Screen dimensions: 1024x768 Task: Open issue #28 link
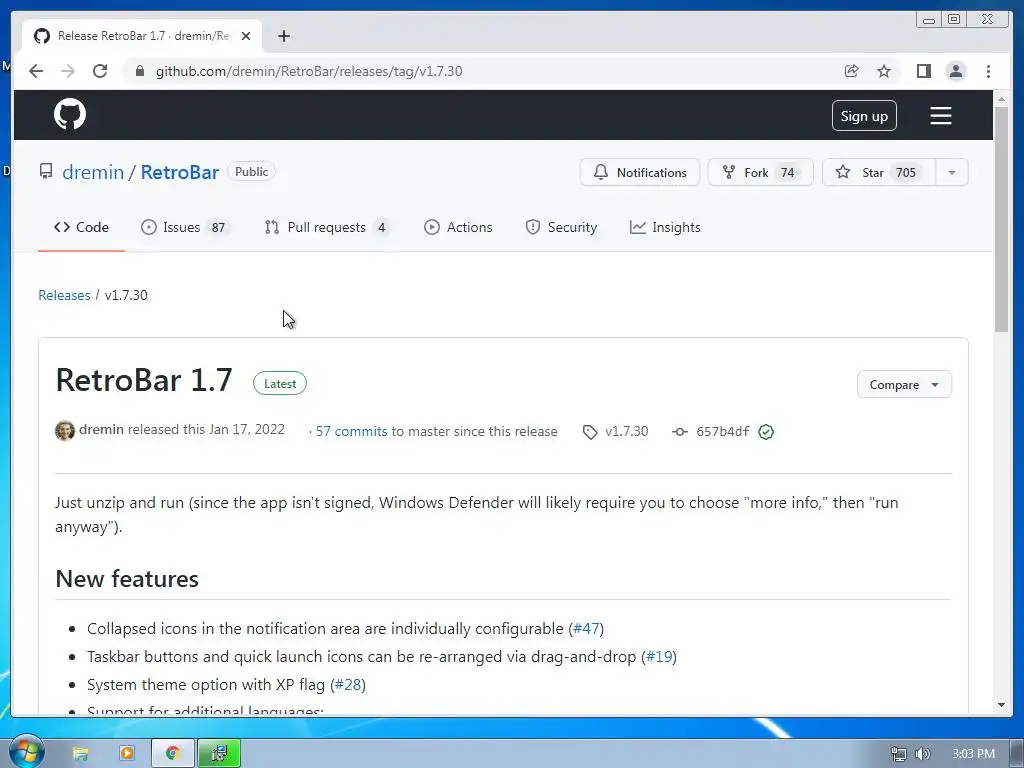click(348, 684)
